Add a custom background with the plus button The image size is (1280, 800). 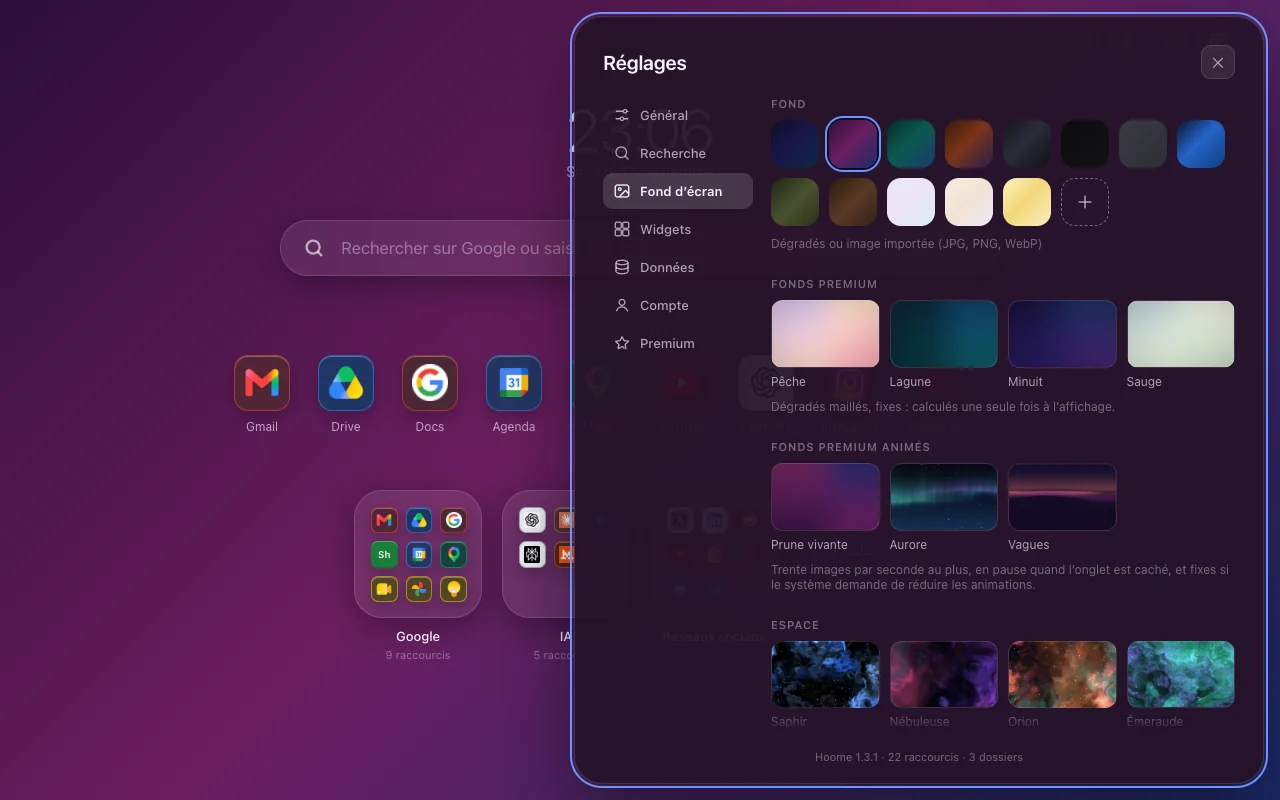pos(1085,202)
